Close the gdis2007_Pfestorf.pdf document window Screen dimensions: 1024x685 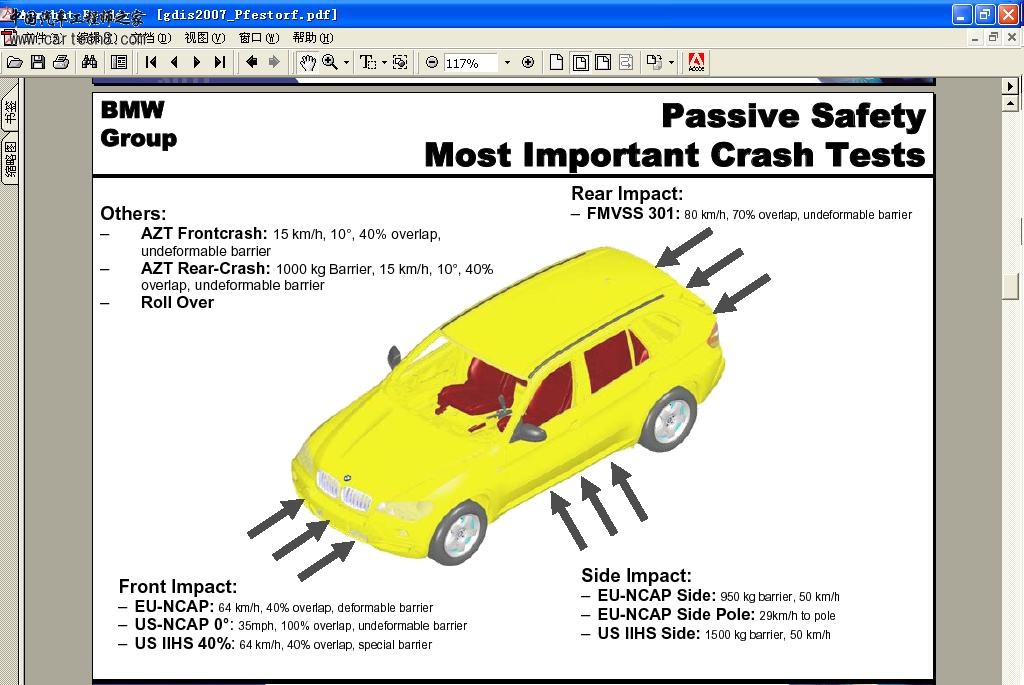(1012, 38)
